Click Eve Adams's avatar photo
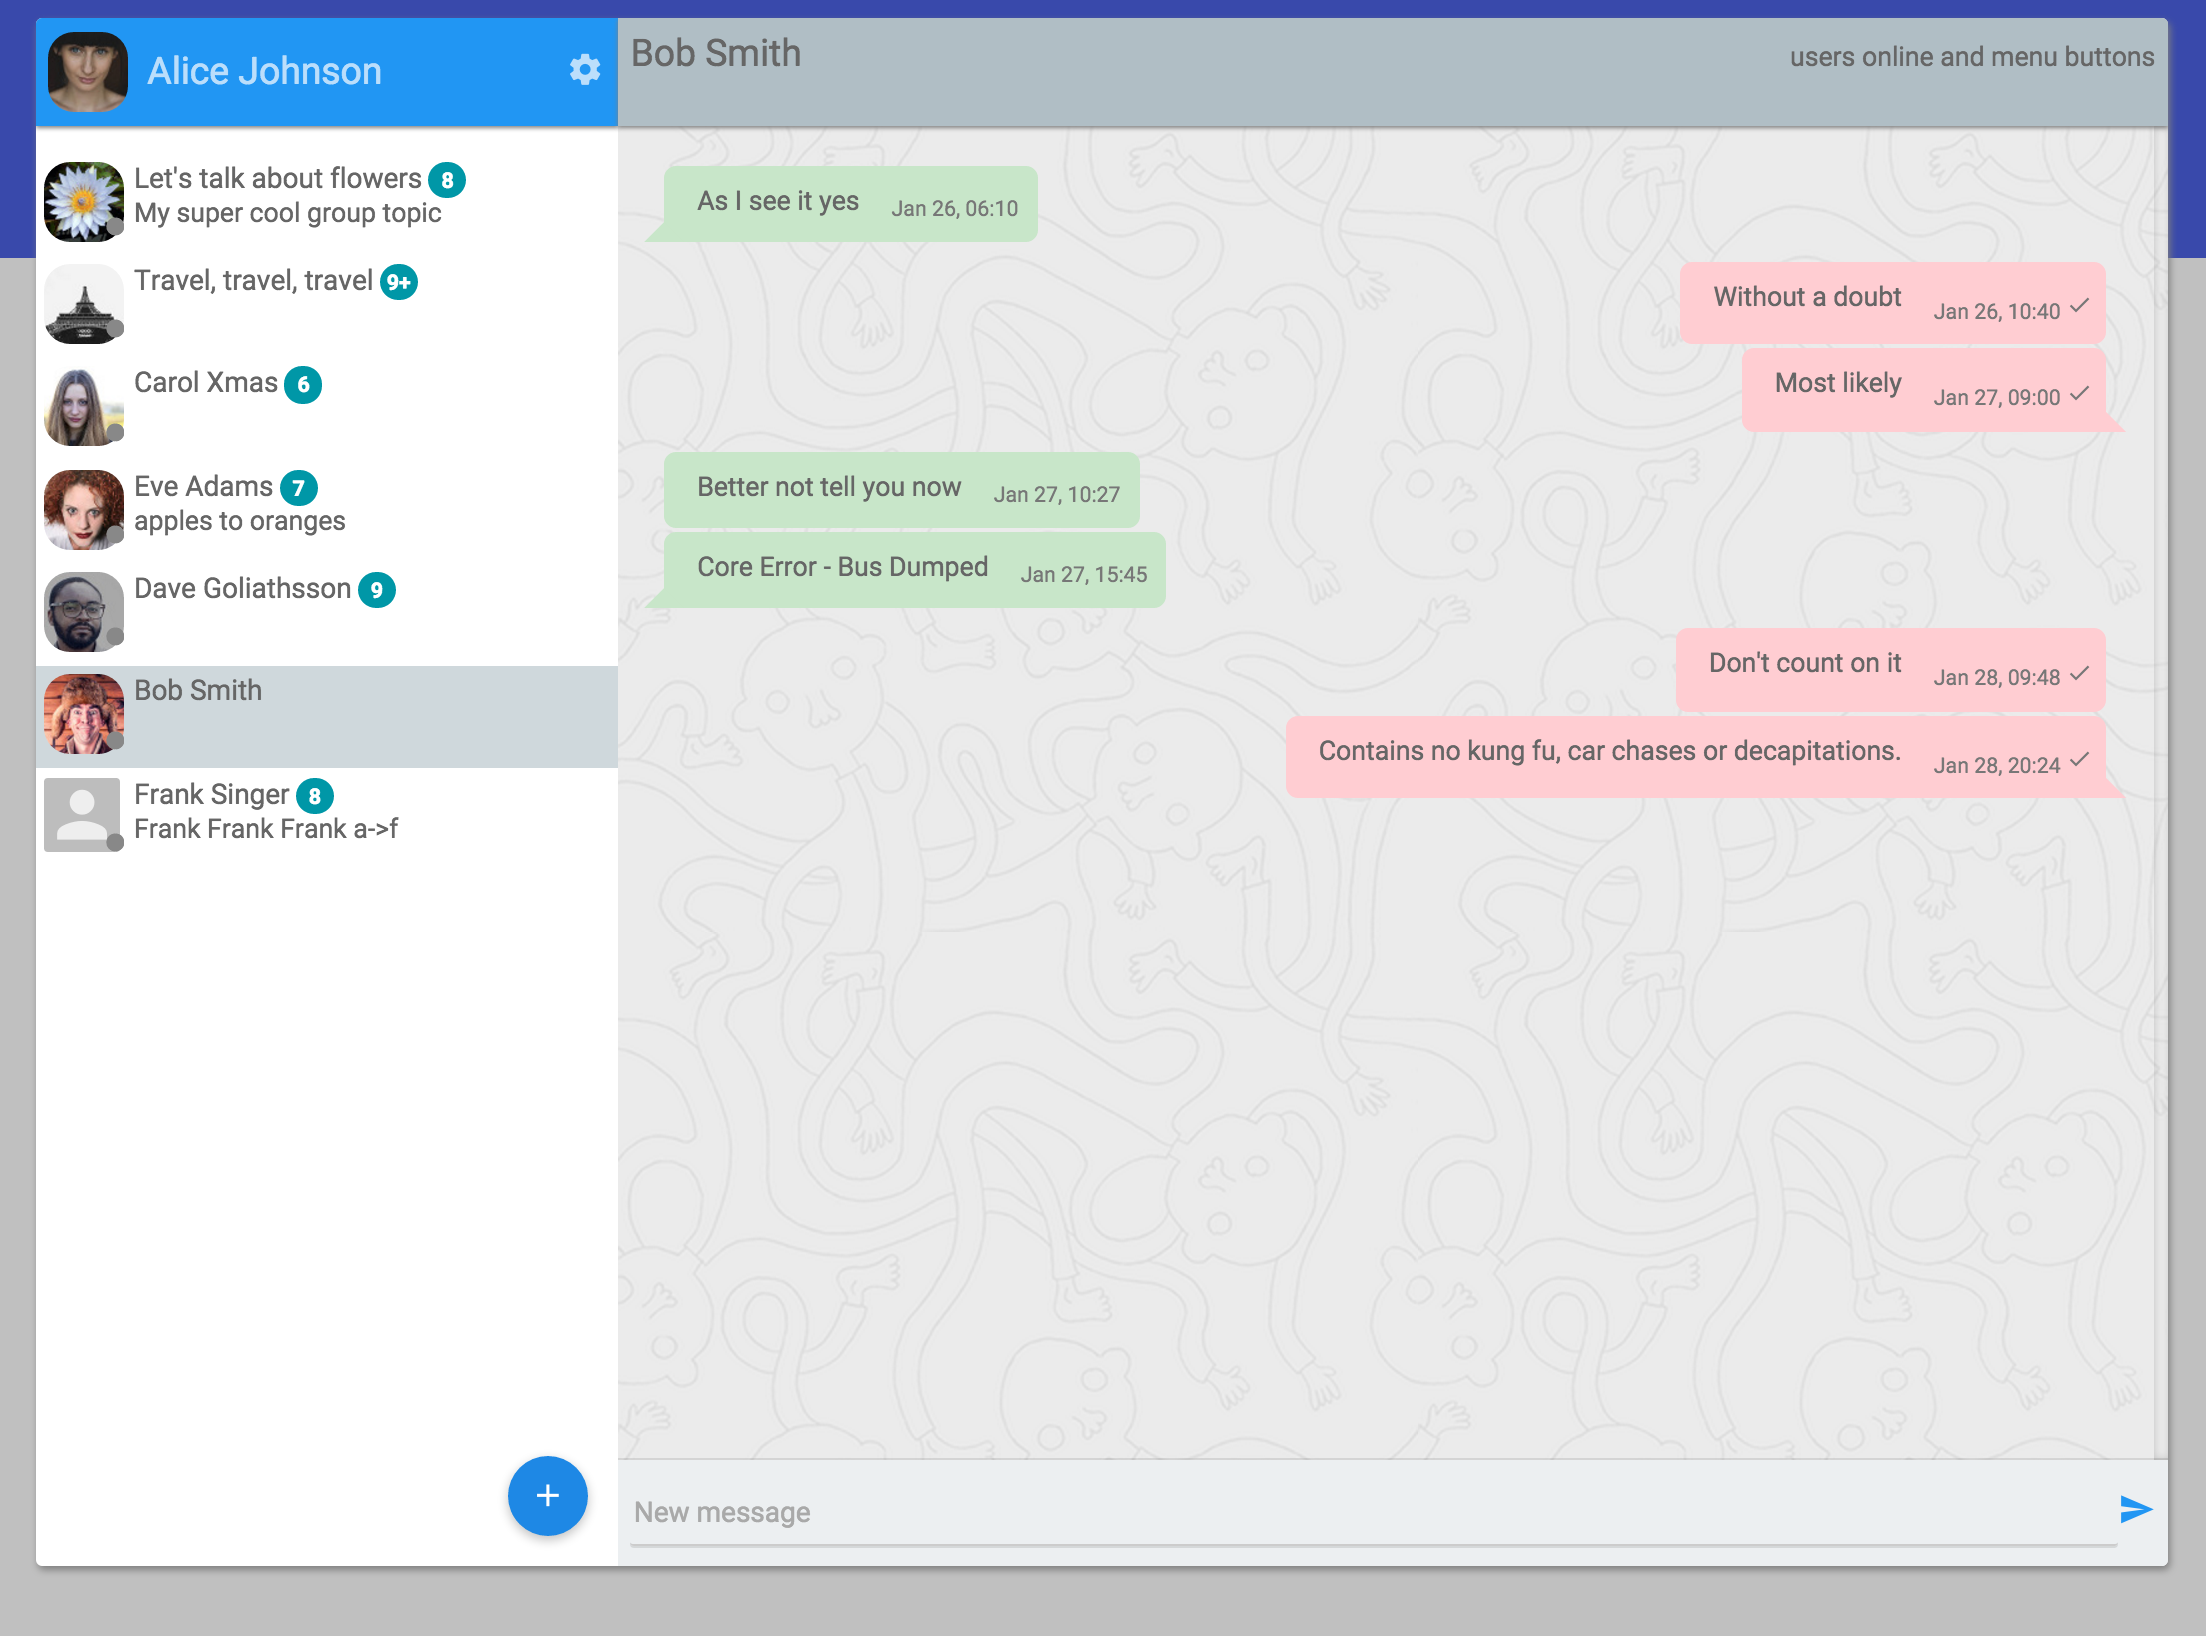 tap(84, 510)
